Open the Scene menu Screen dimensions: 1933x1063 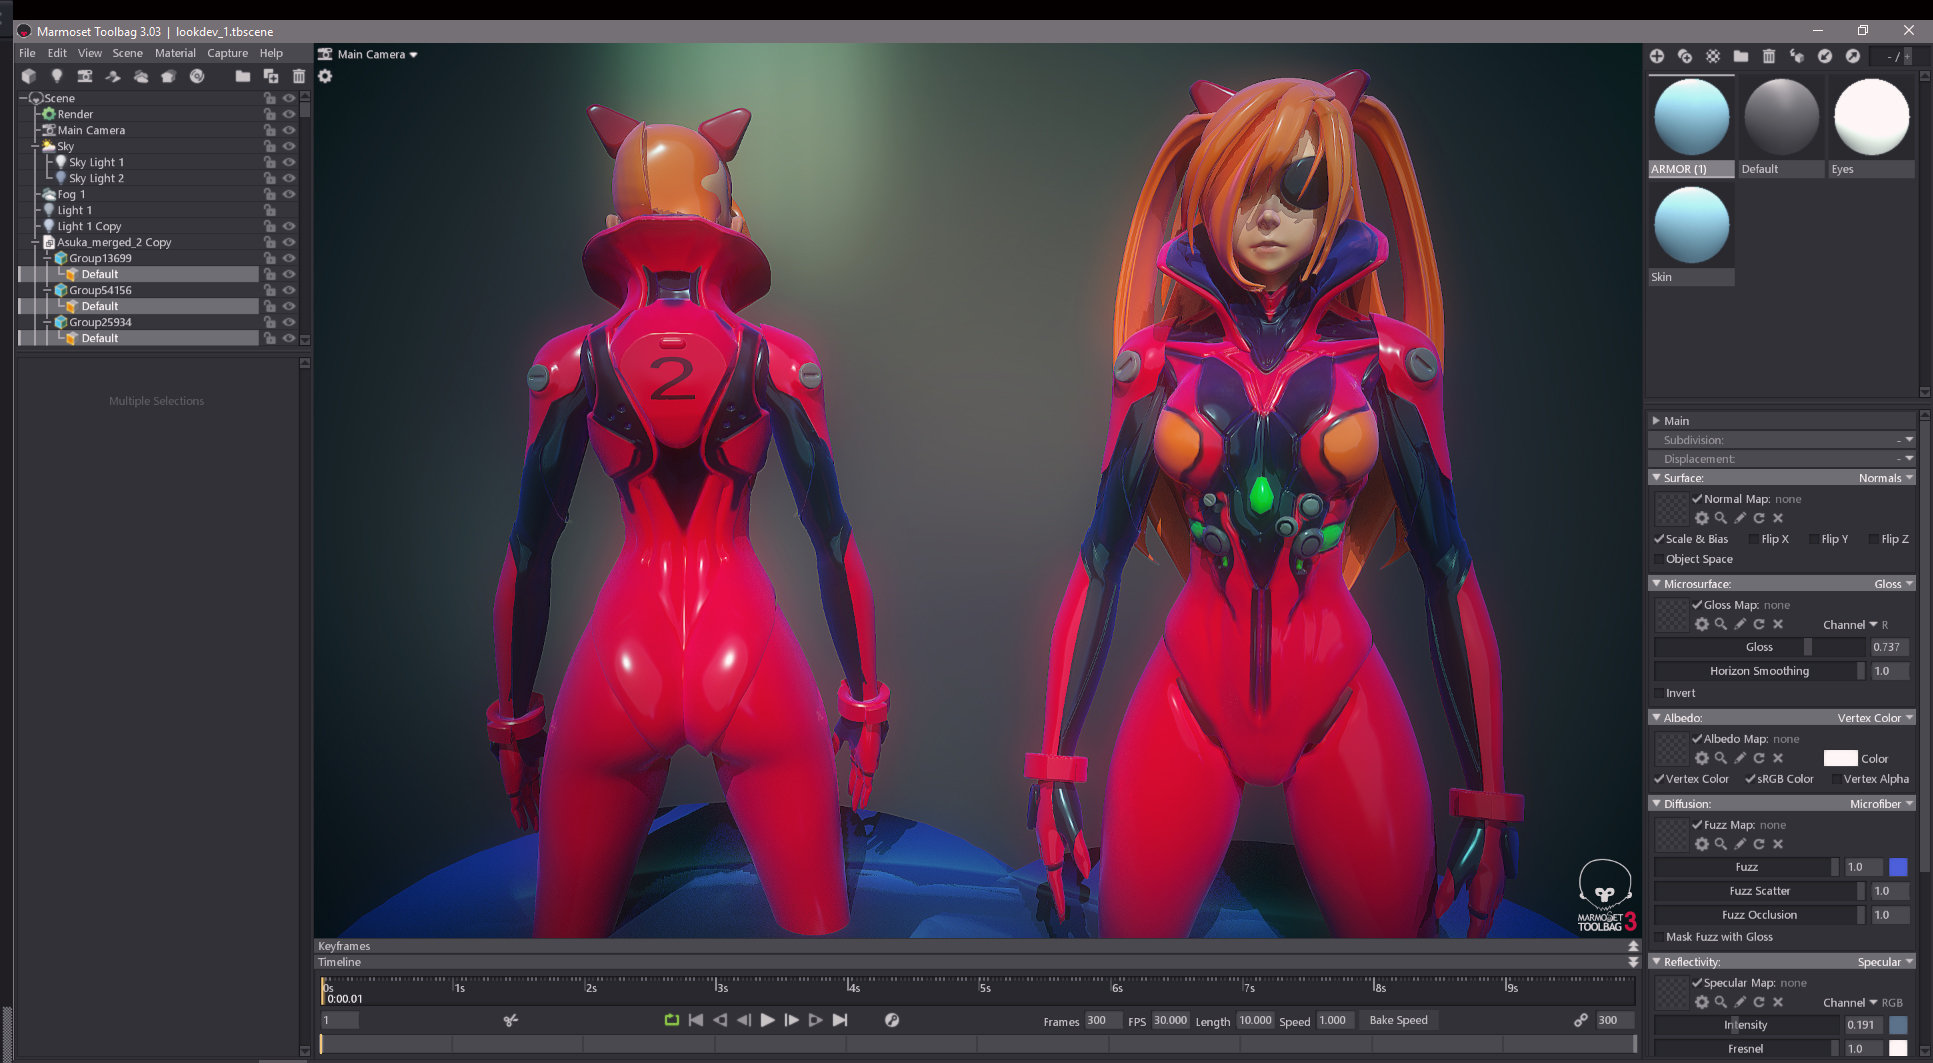pos(127,53)
